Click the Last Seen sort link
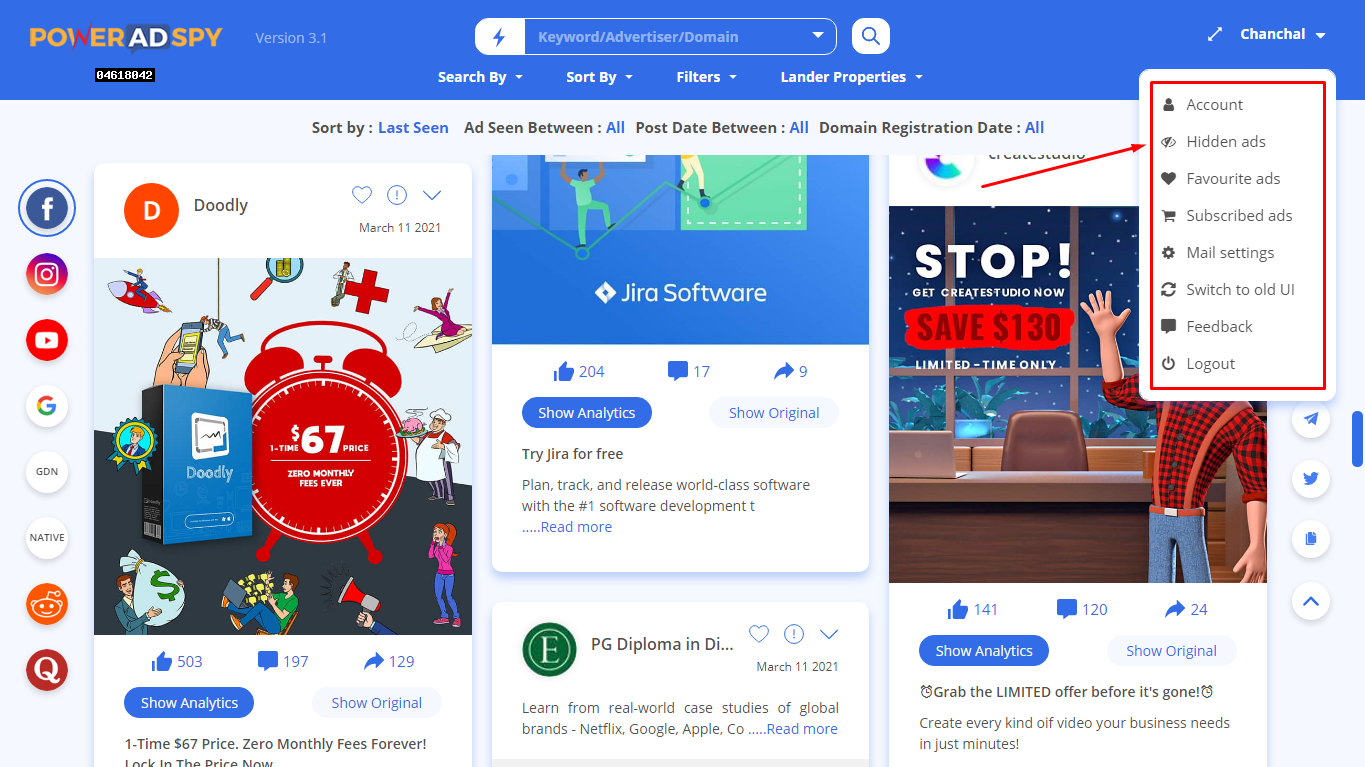 pyautogui.click(x=413, y=127)
